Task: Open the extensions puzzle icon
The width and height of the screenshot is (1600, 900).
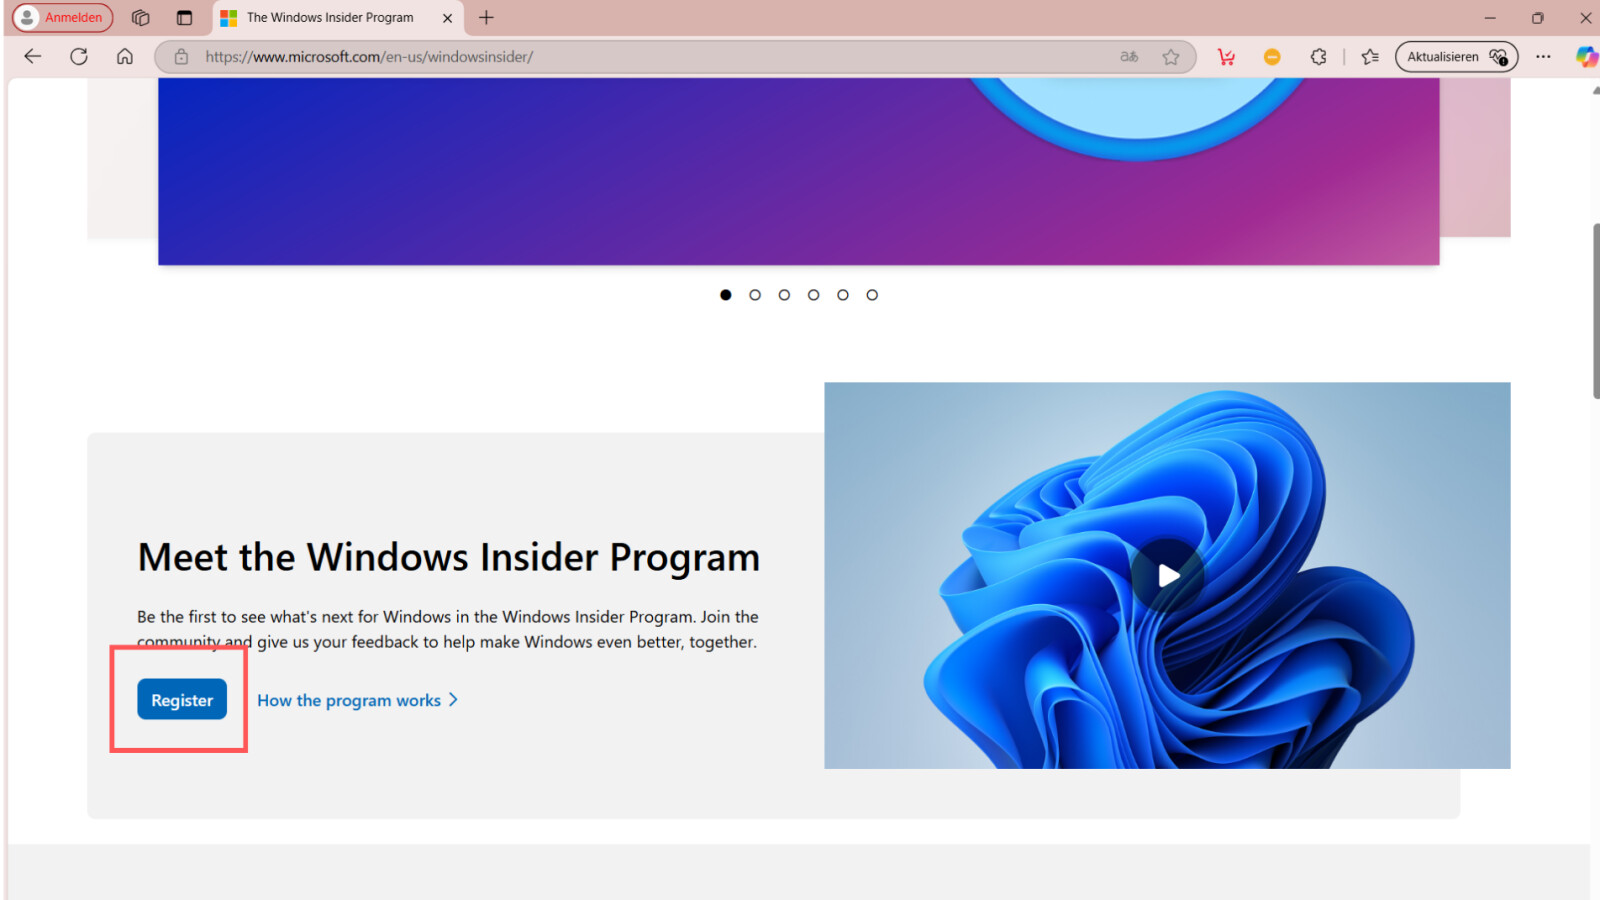Action: pos(1318,57)
